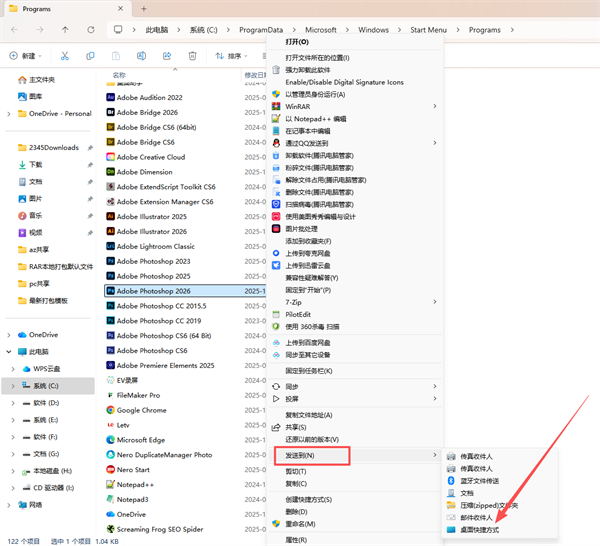Screen dimensions: 600x546
Task: Click the Cut scissors icon in toolbar
Action: 65,56
